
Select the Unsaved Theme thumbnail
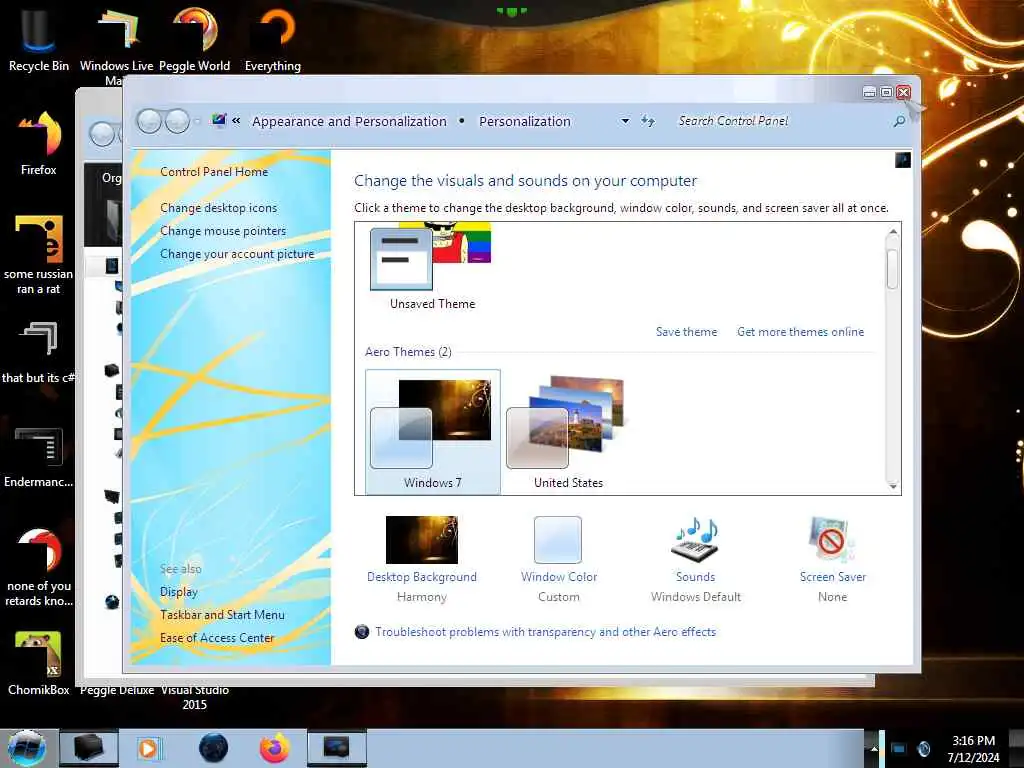432,266
